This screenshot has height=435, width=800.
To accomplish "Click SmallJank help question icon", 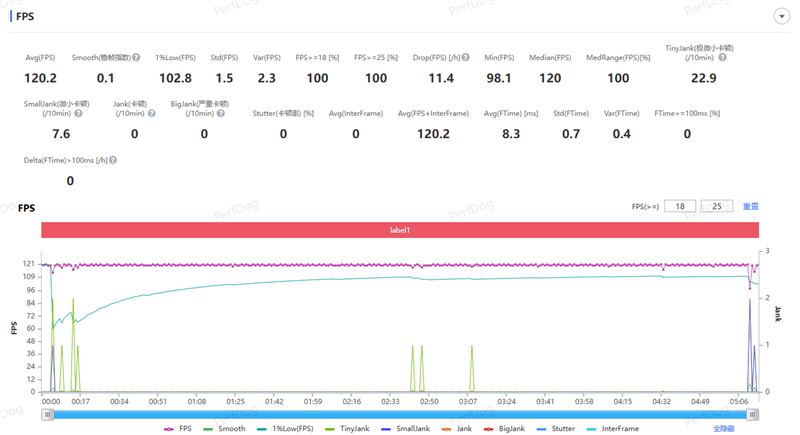I will point(78,113).
